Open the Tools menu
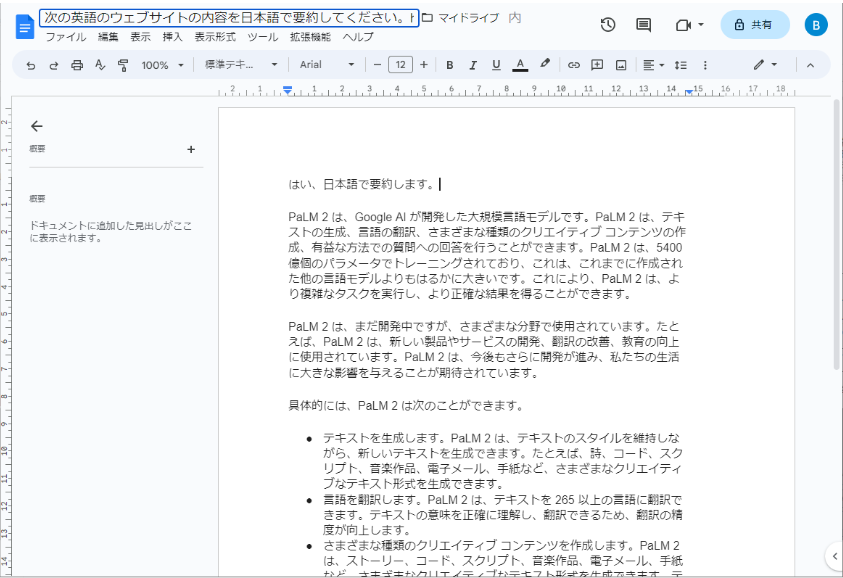The image size is (843, 578). pyautogui.click(x=262, y=37)
